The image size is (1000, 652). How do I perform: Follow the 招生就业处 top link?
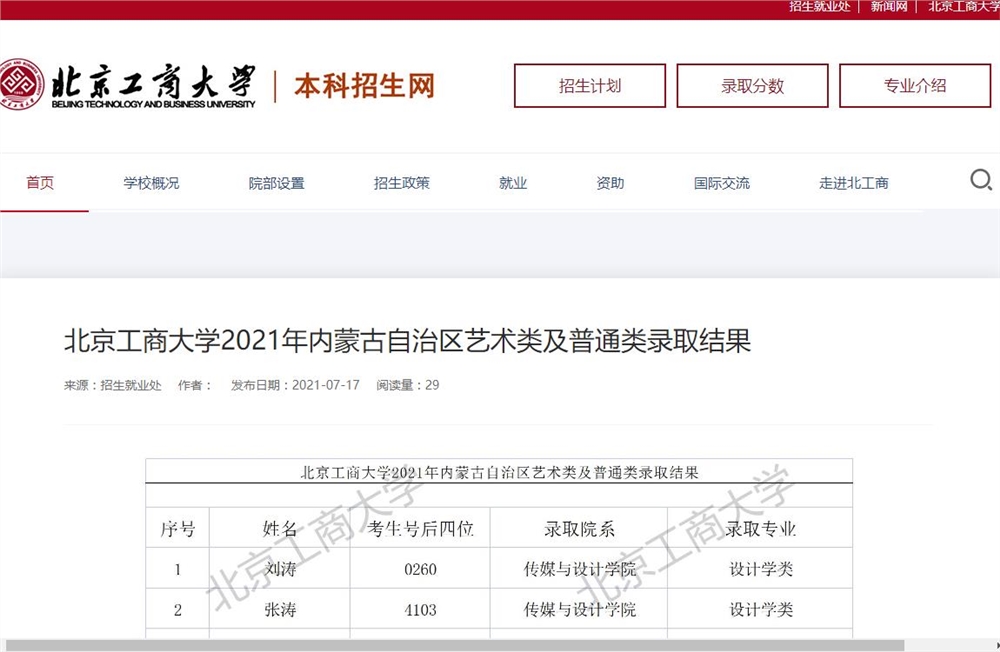[x=820, y=6]
